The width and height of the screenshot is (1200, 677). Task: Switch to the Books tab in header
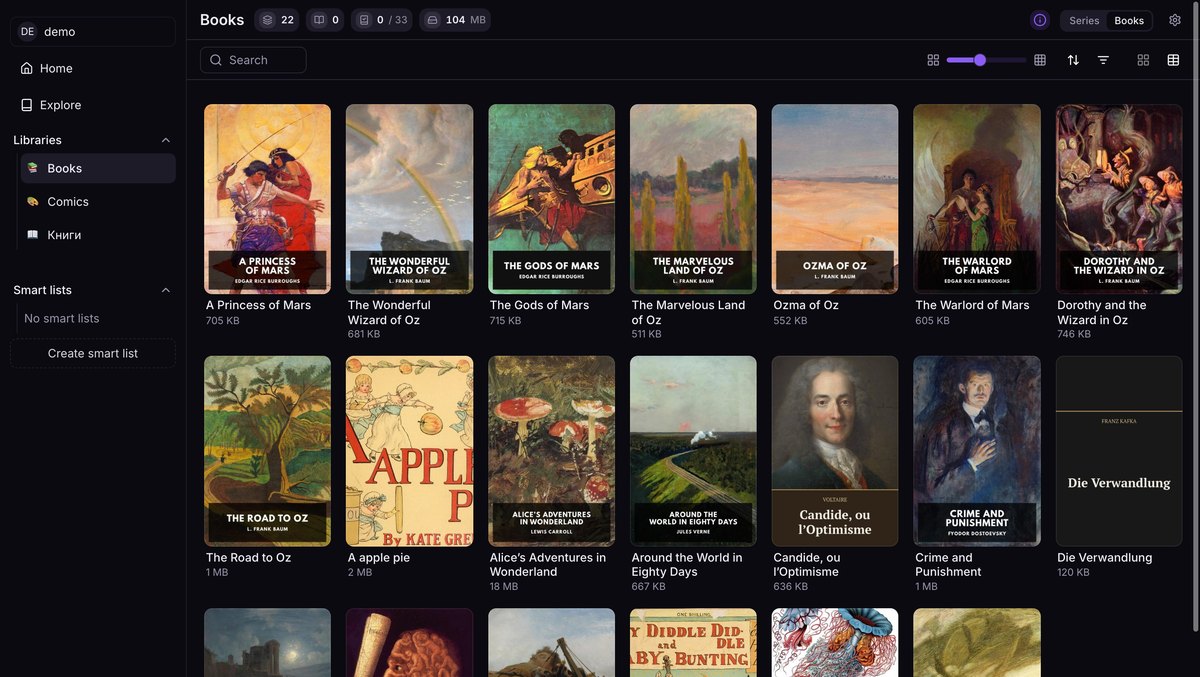(1129, 20)
